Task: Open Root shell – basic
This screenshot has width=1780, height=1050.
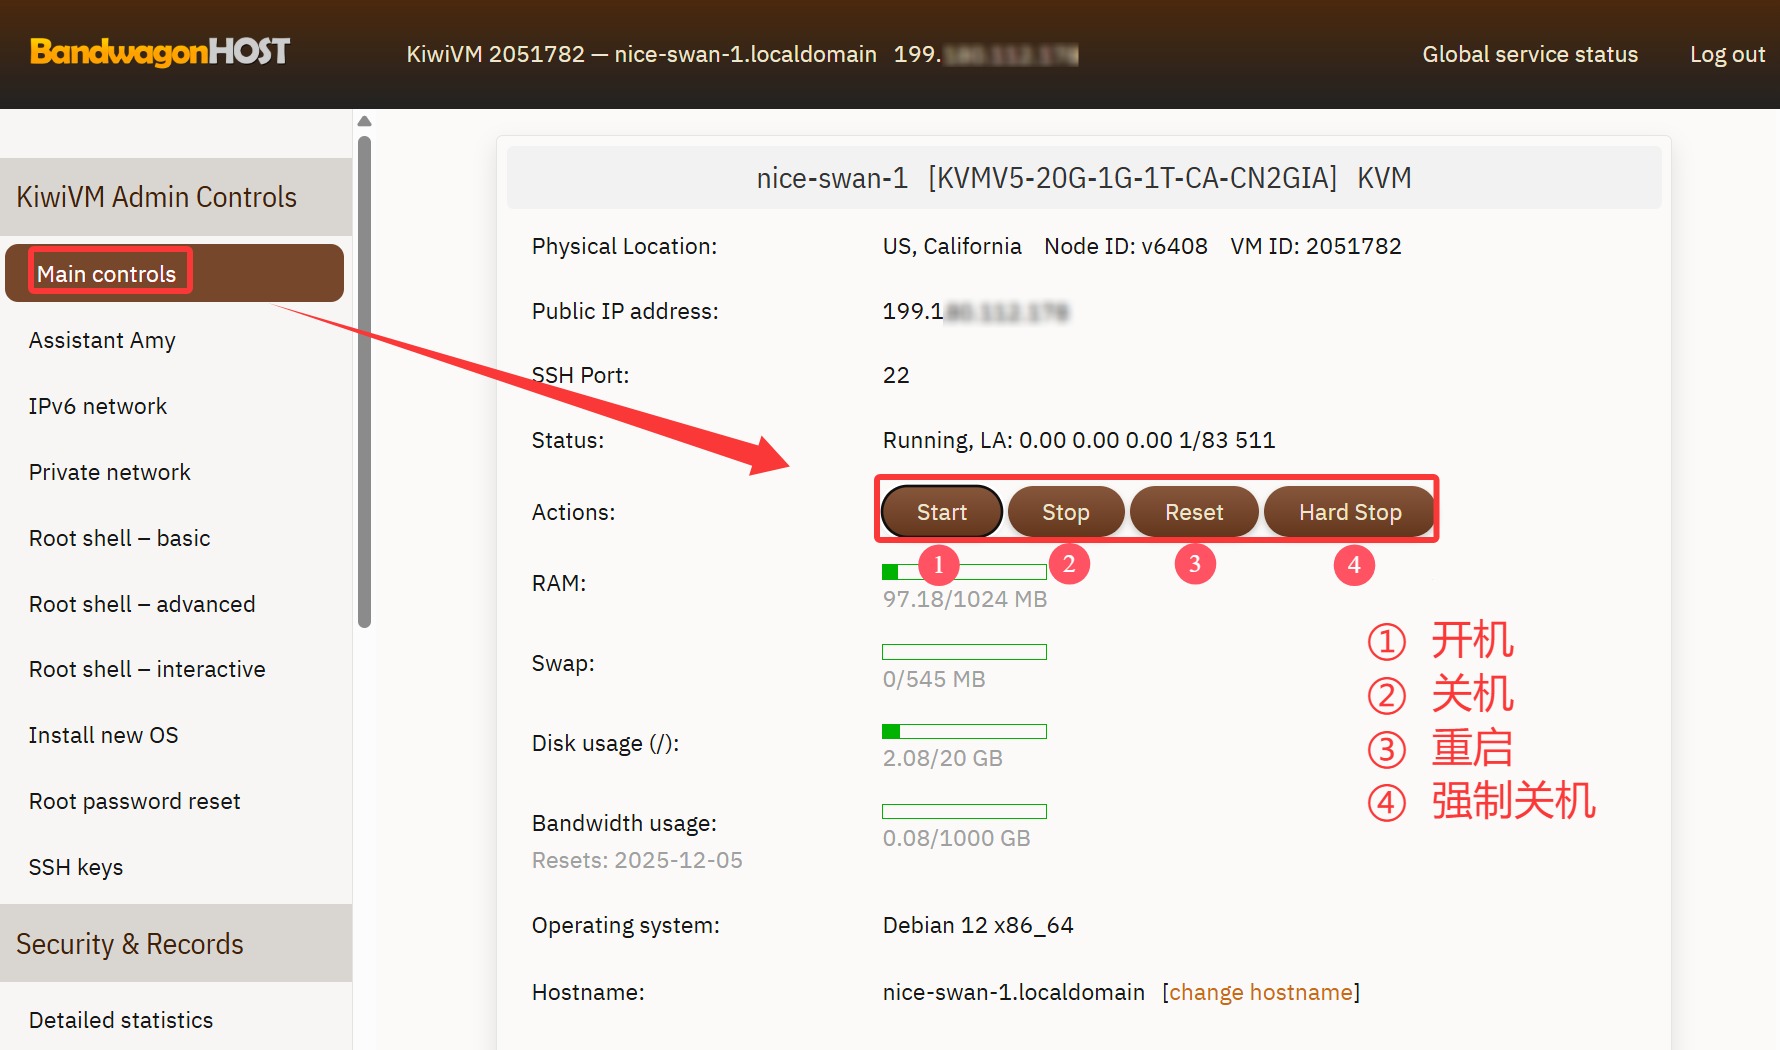Action: click(x=120, y=538)
